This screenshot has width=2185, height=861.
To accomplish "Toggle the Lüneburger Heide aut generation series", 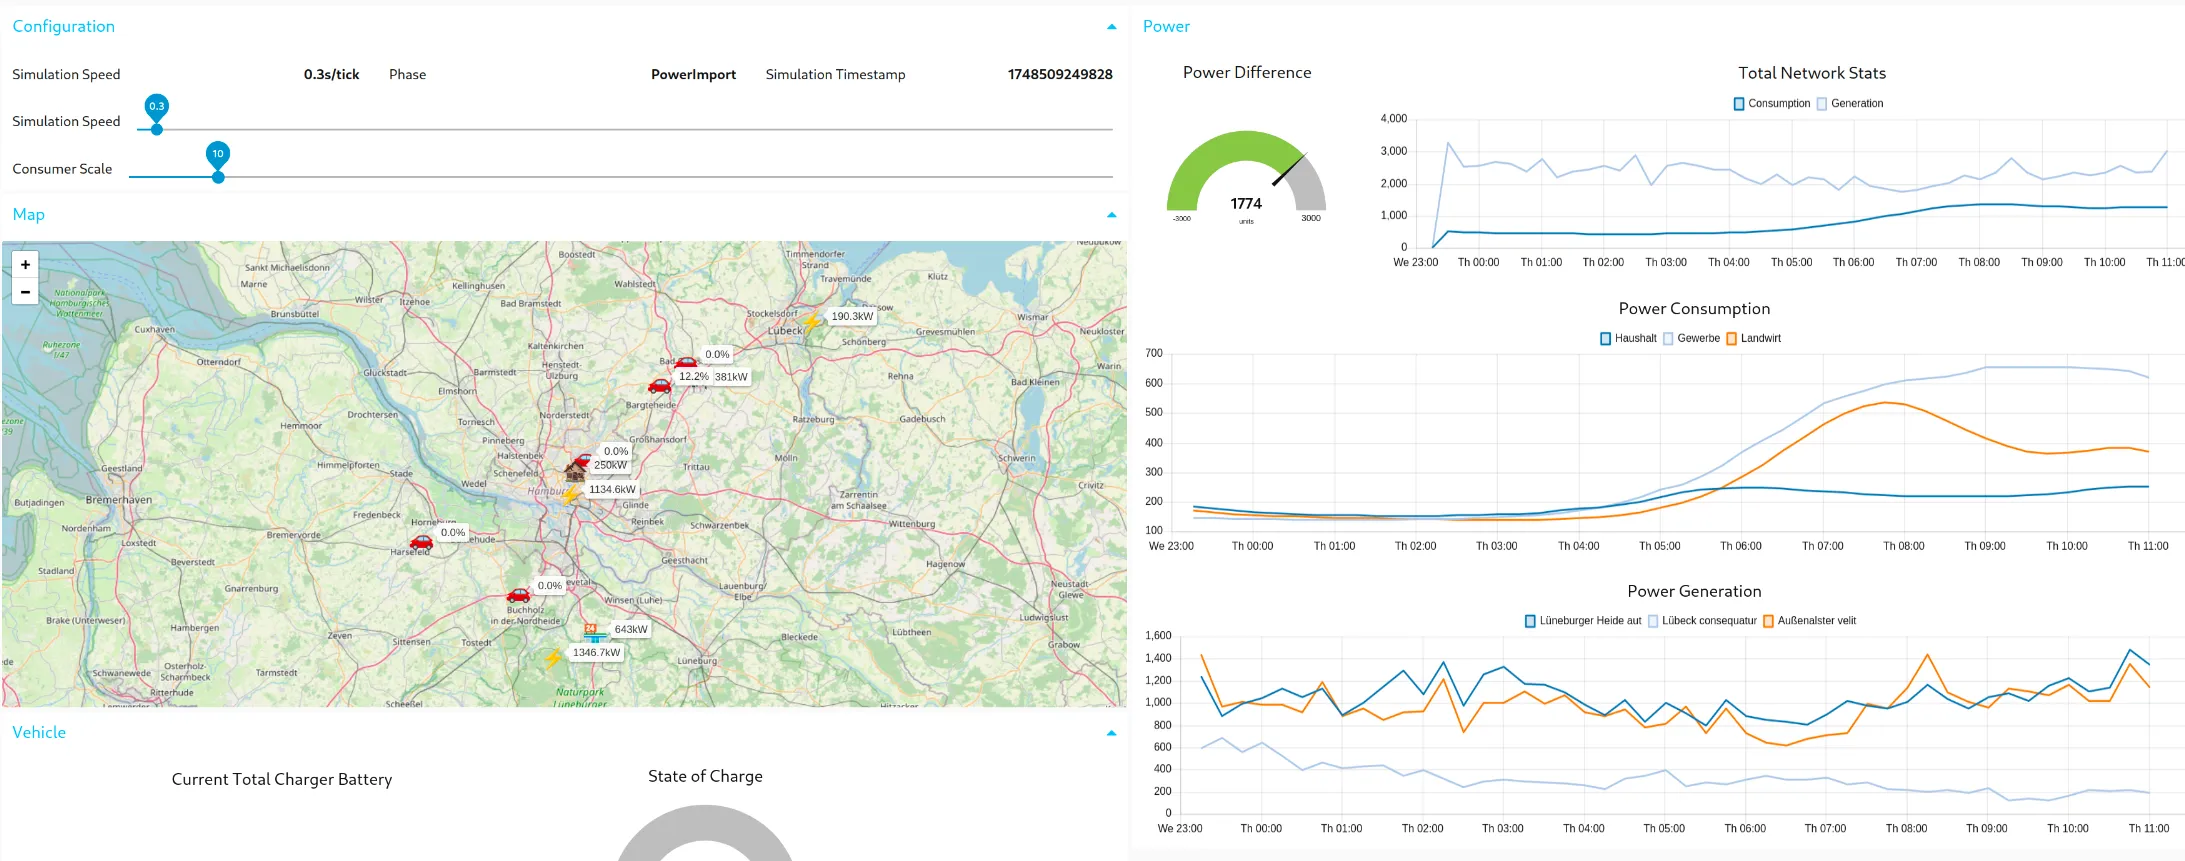I will 1583,621.
